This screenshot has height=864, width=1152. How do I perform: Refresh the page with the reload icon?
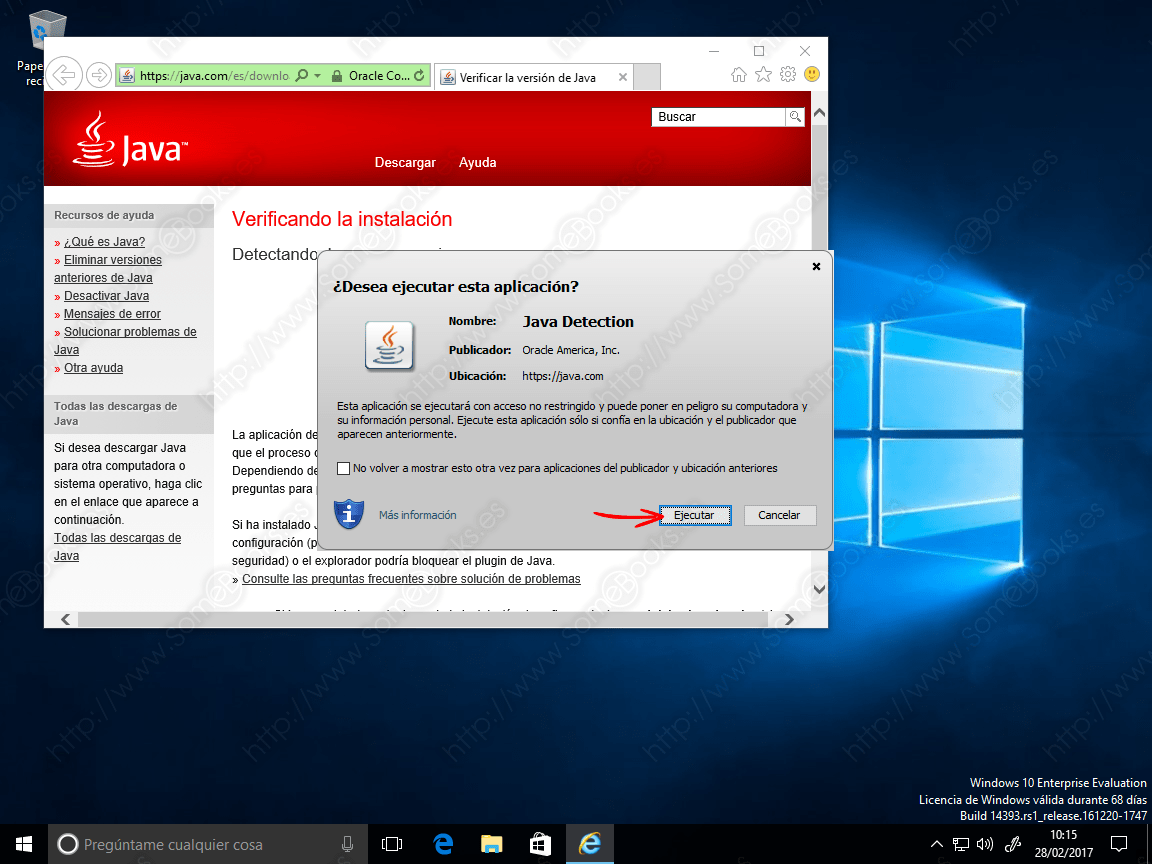[x=419, y=76]
